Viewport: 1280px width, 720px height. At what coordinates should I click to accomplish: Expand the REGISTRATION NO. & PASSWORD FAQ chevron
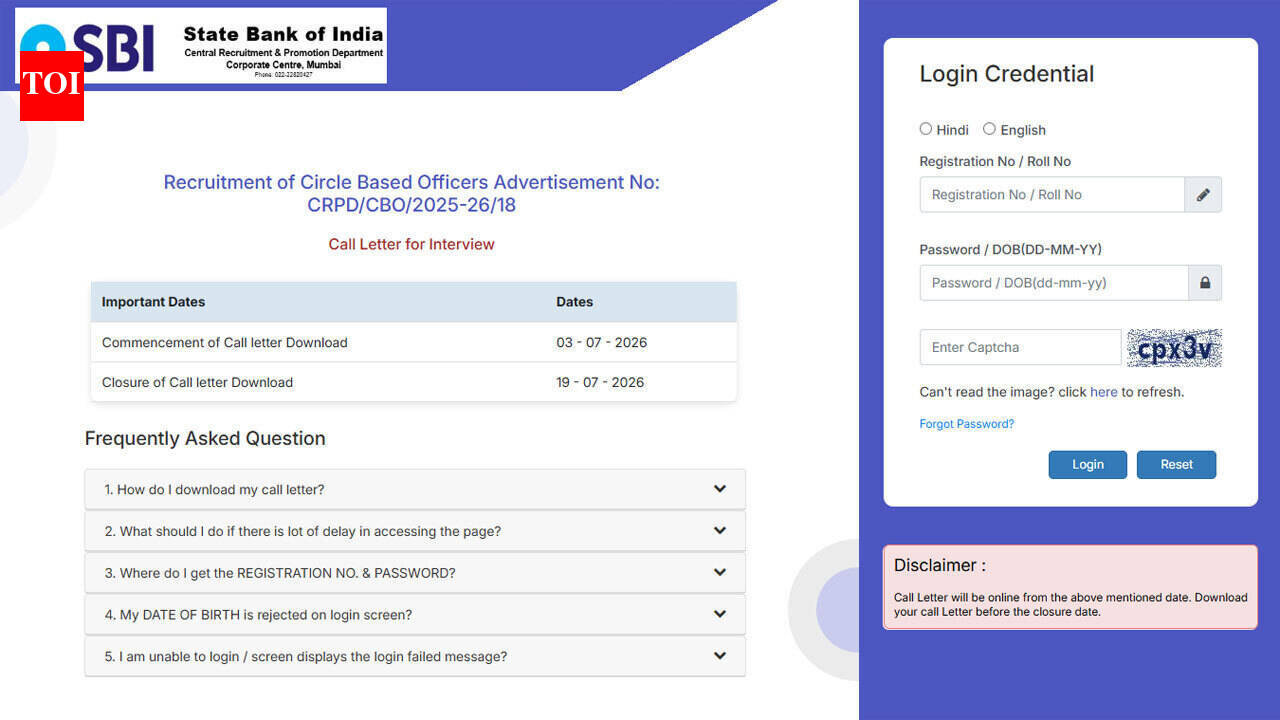tap(720, 573)
